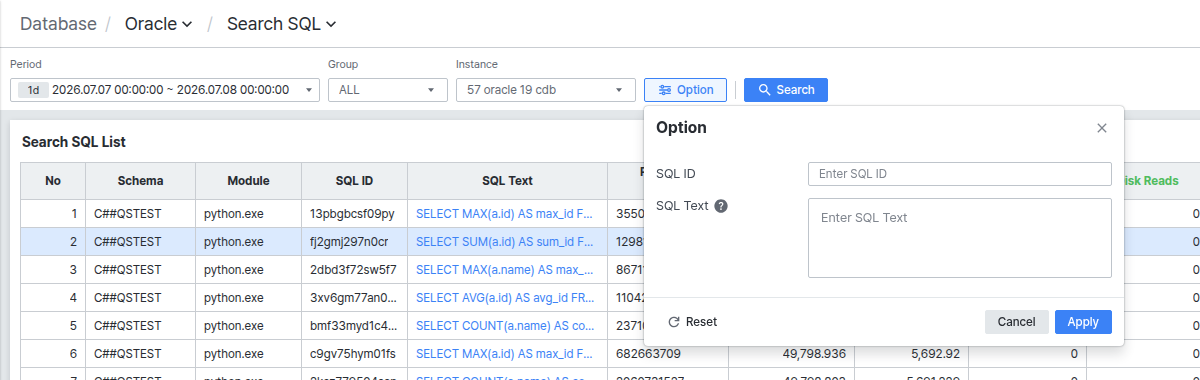Image resolution: width=1200 pixels, height=380 pixels.
Task: Click the Database breadcrumb
Action: point(58,24)
